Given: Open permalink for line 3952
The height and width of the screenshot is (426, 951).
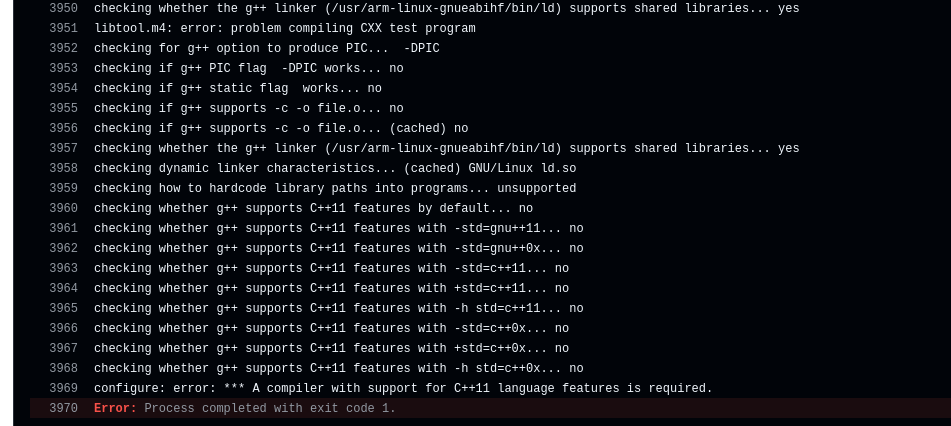Looking at the screenshot, I should 63,48.
